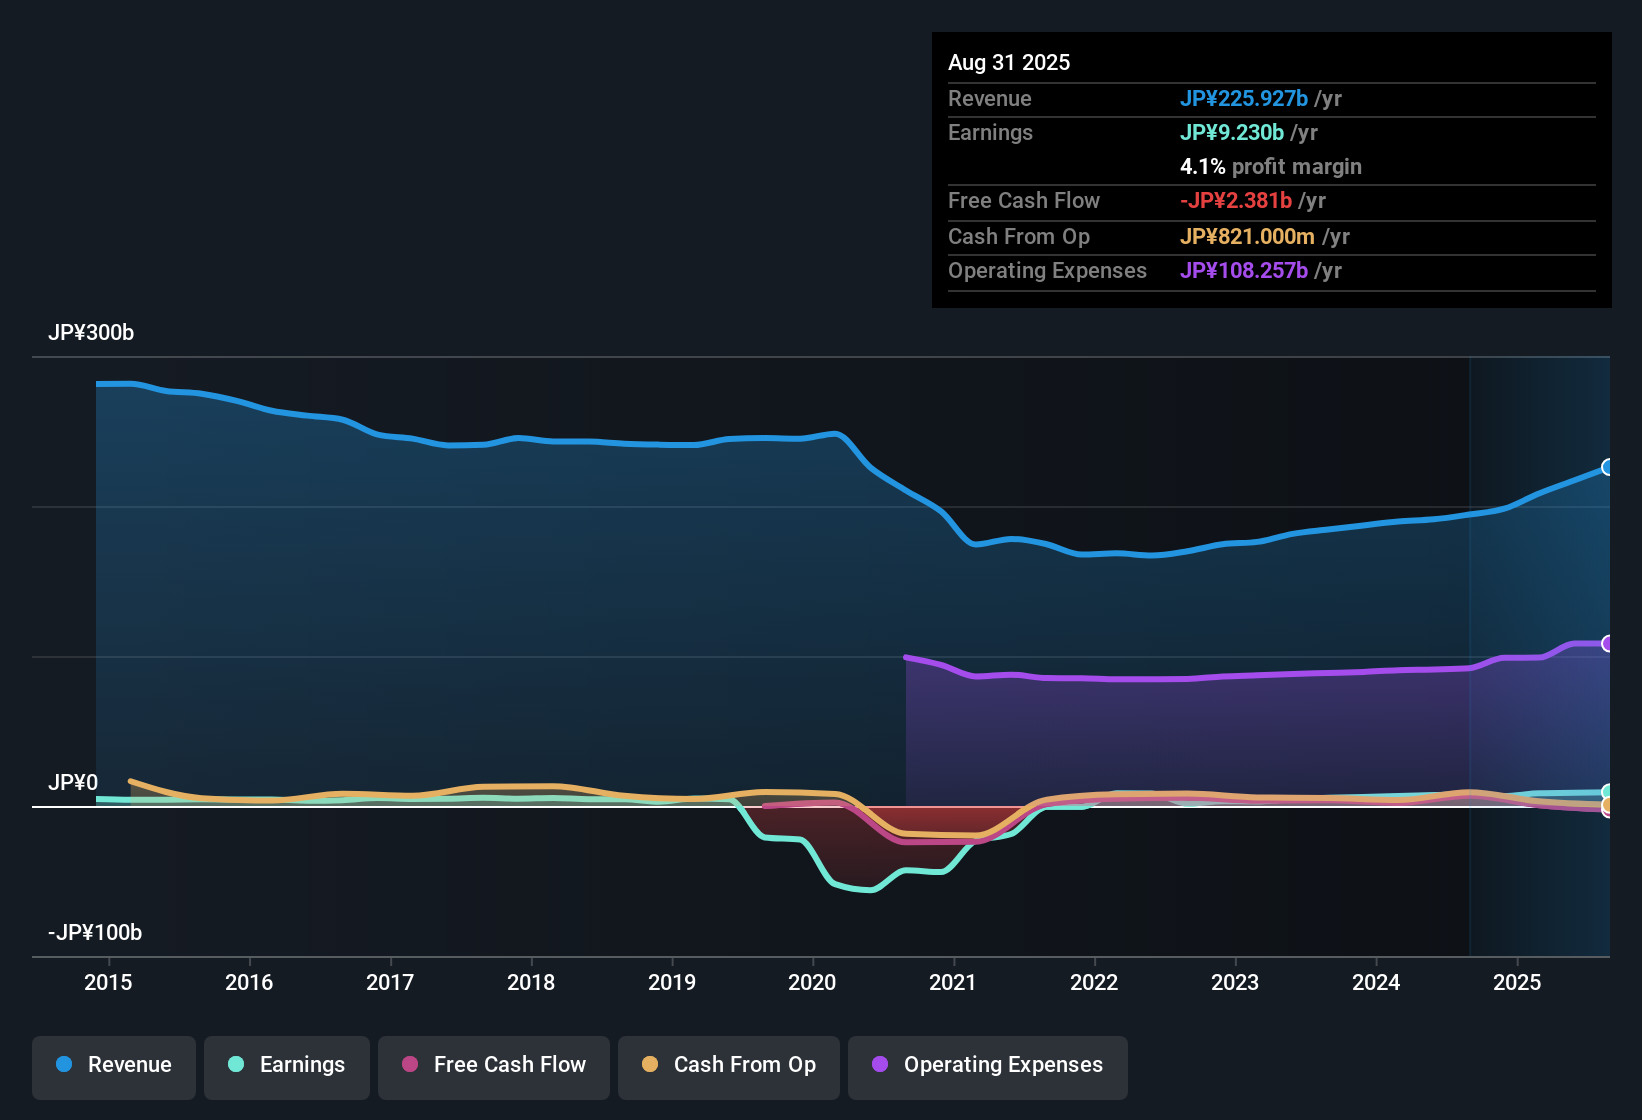The width and height of the screenshot is (1642, 1120).
Task: Select the Operating Expenses endpoint marker
Action: (x=1608, y=642)
